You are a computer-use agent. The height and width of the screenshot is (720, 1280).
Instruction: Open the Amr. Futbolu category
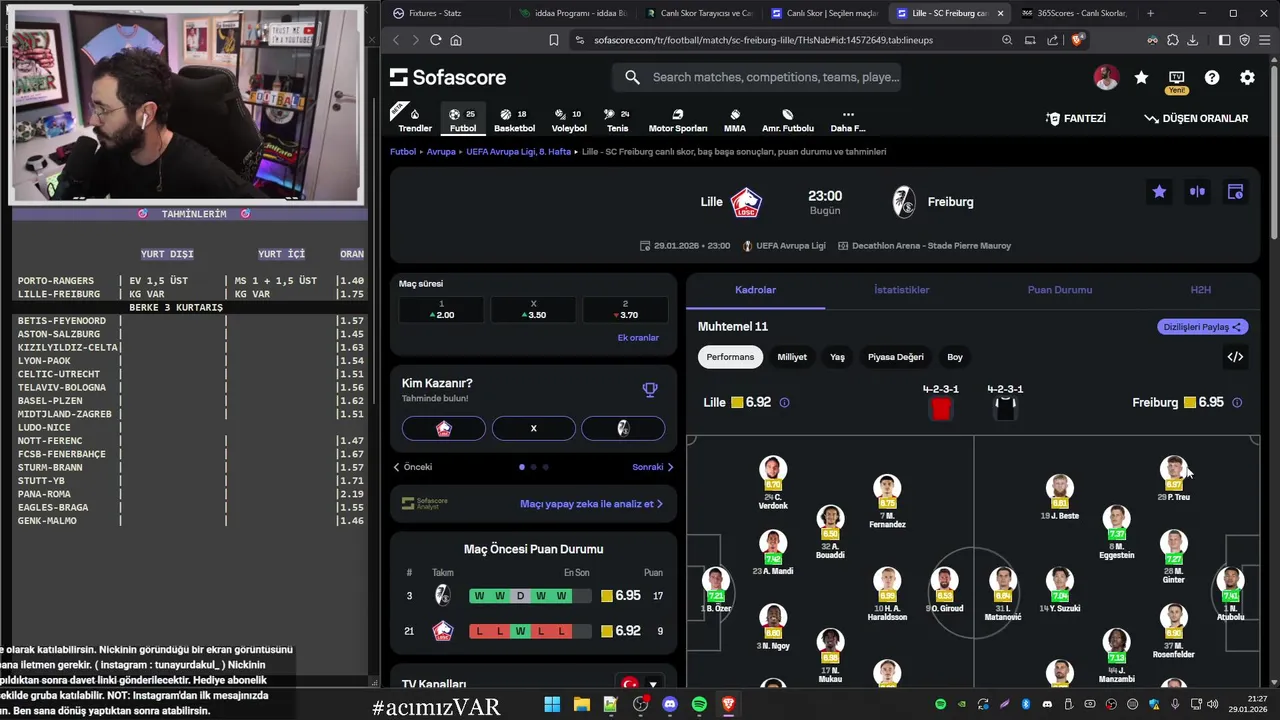[788, 119]
